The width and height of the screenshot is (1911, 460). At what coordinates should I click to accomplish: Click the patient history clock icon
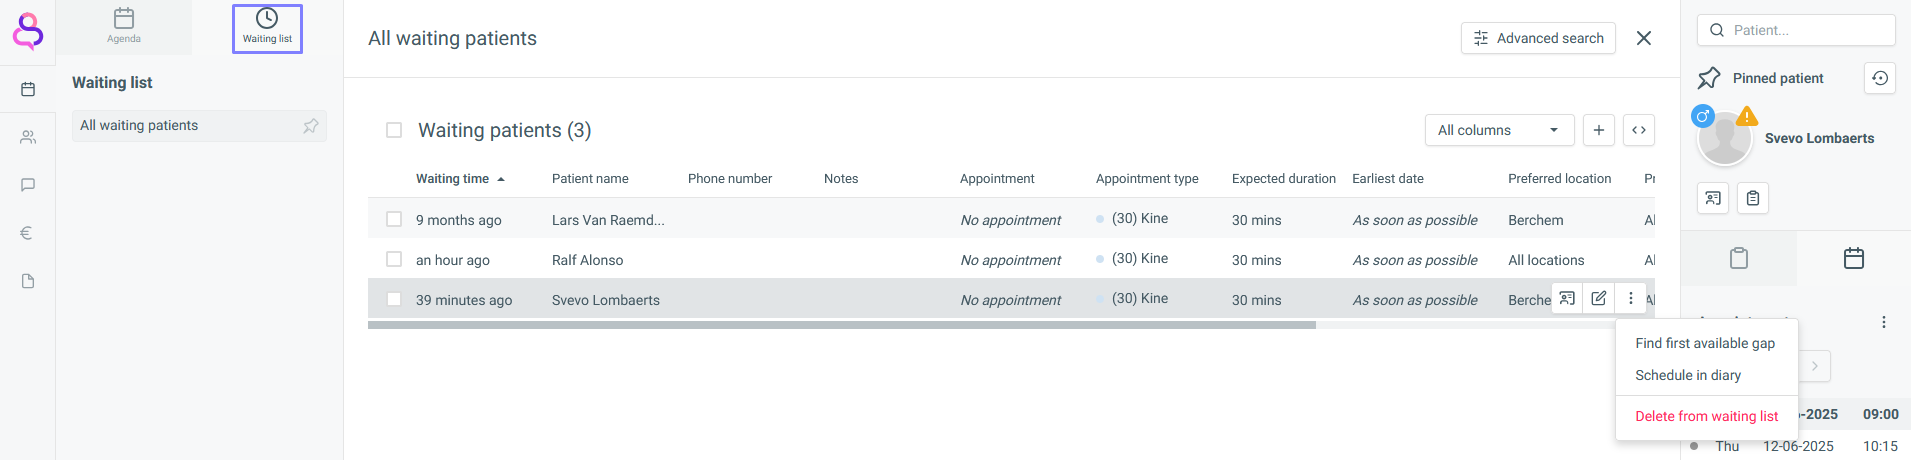point(1880,78)
